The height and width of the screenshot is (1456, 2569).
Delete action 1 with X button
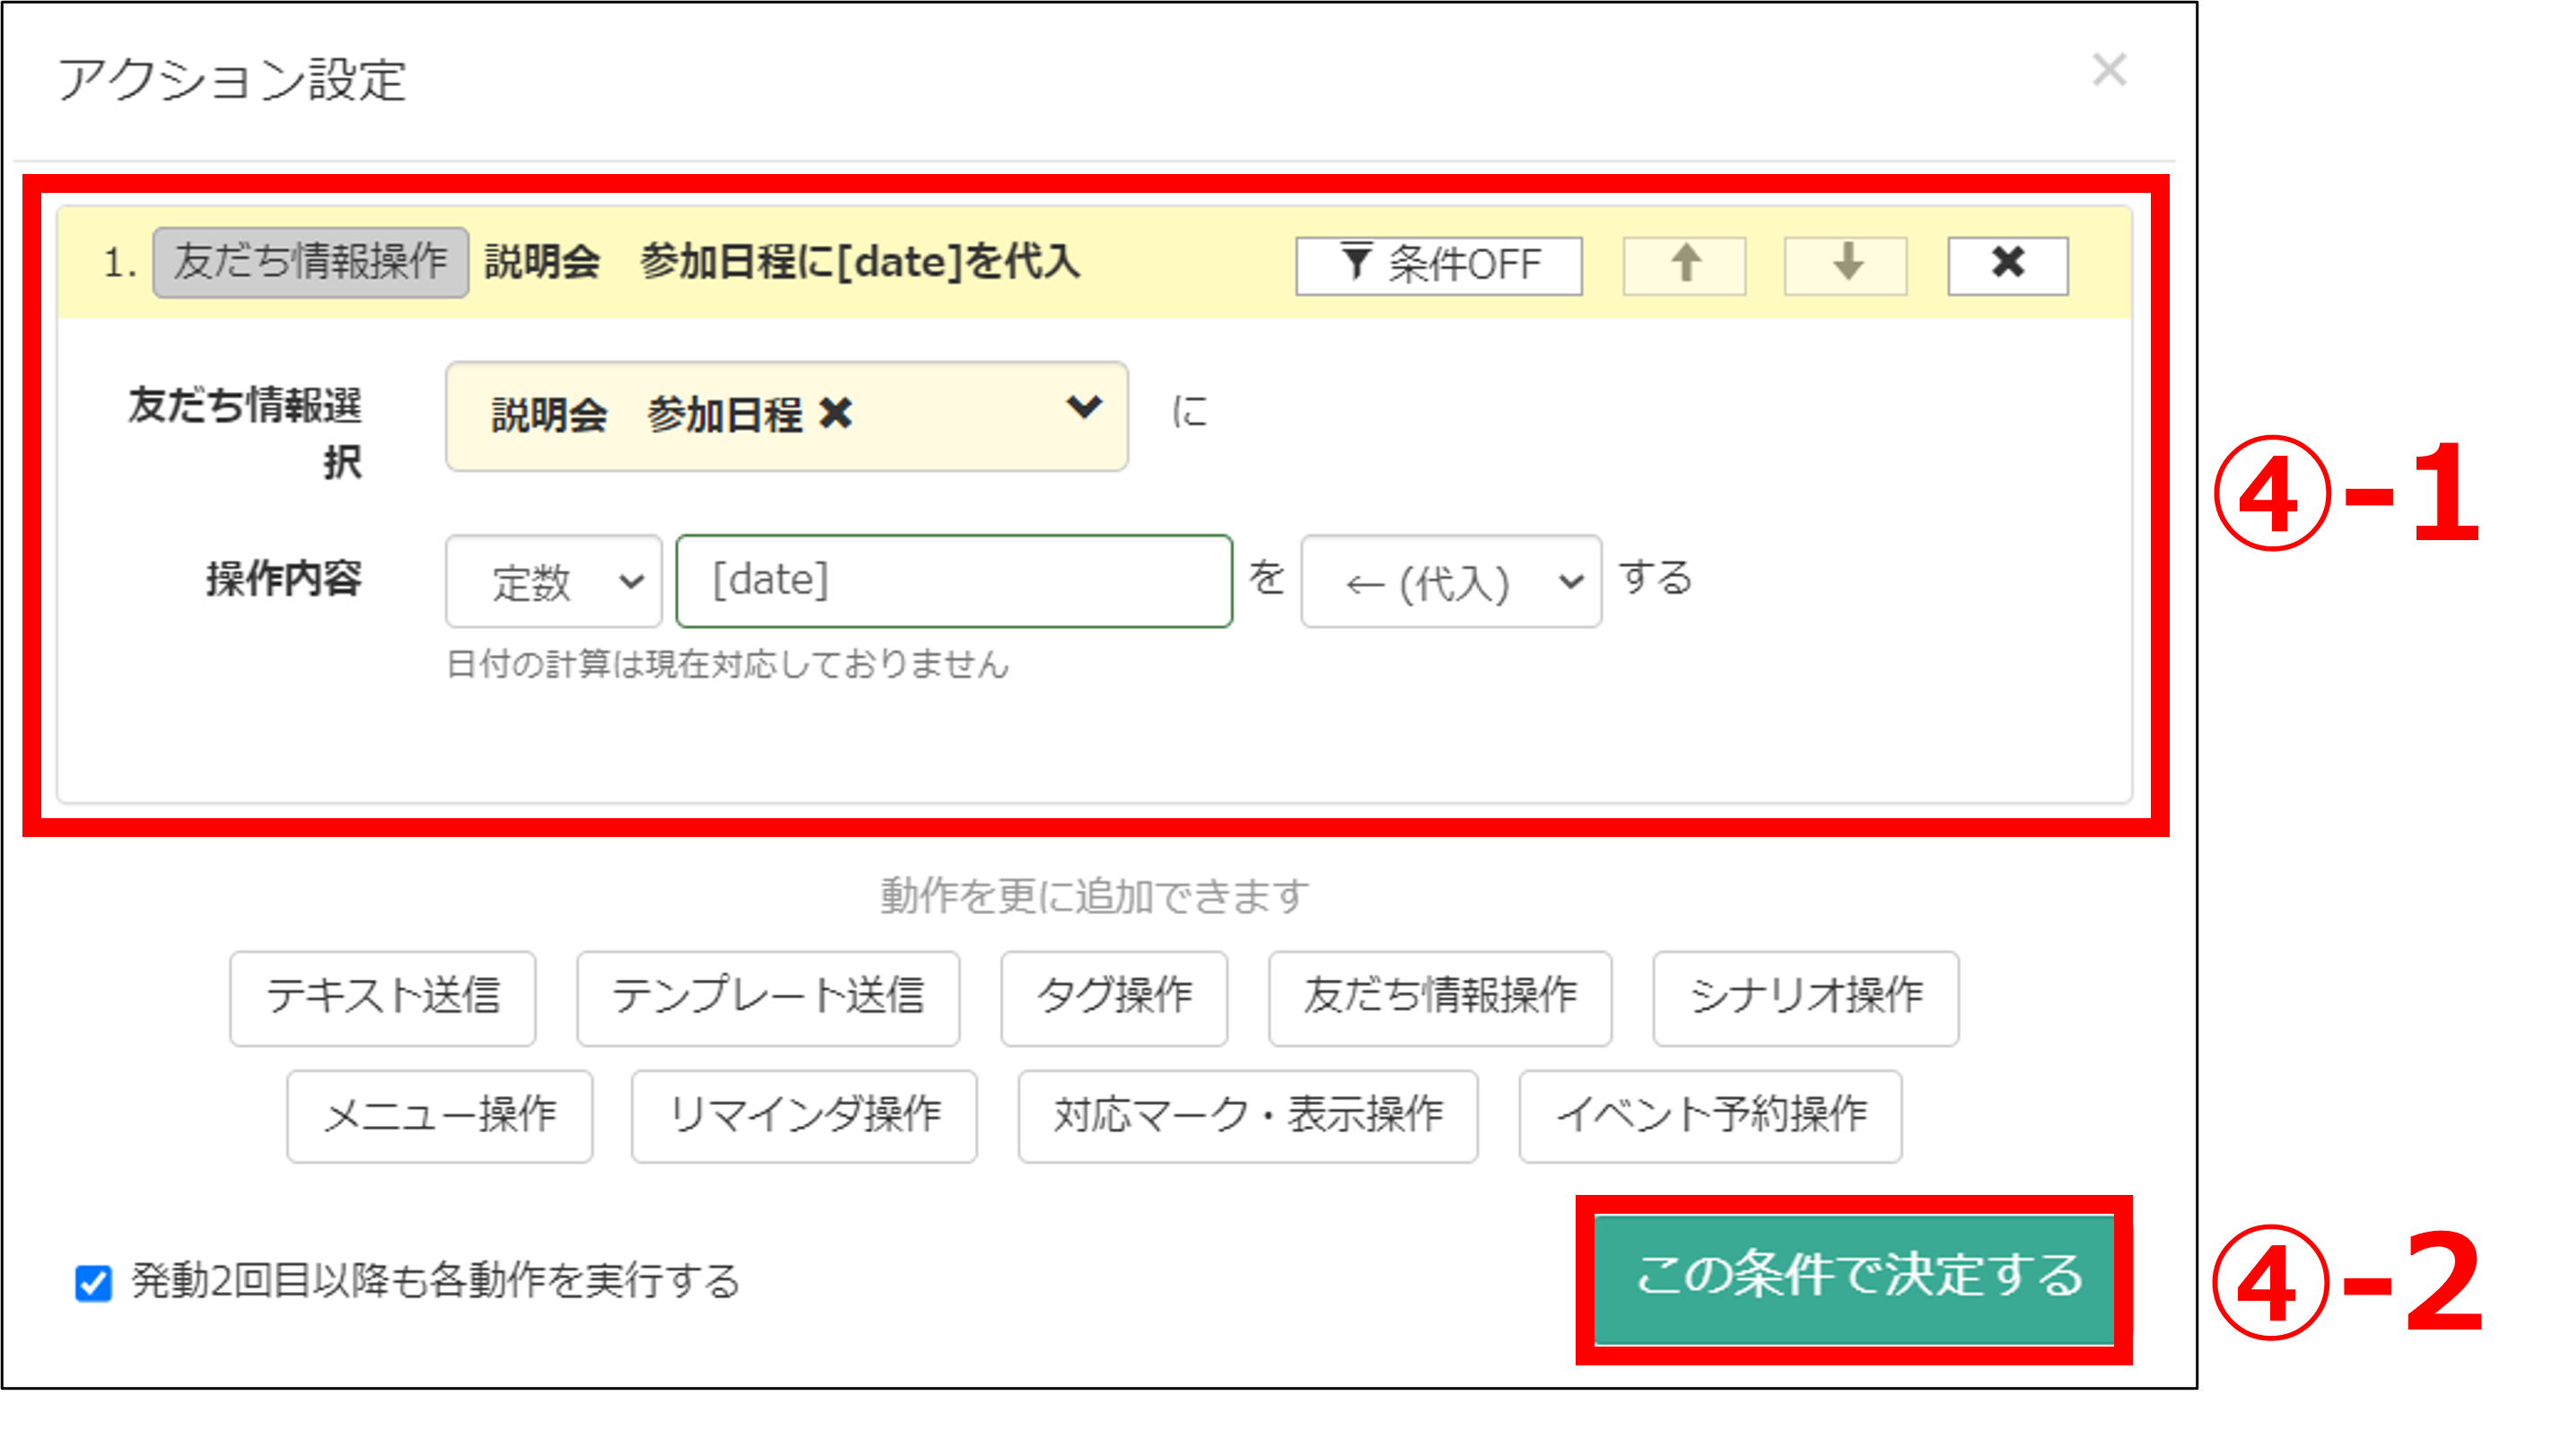[x=2008, y=265]
